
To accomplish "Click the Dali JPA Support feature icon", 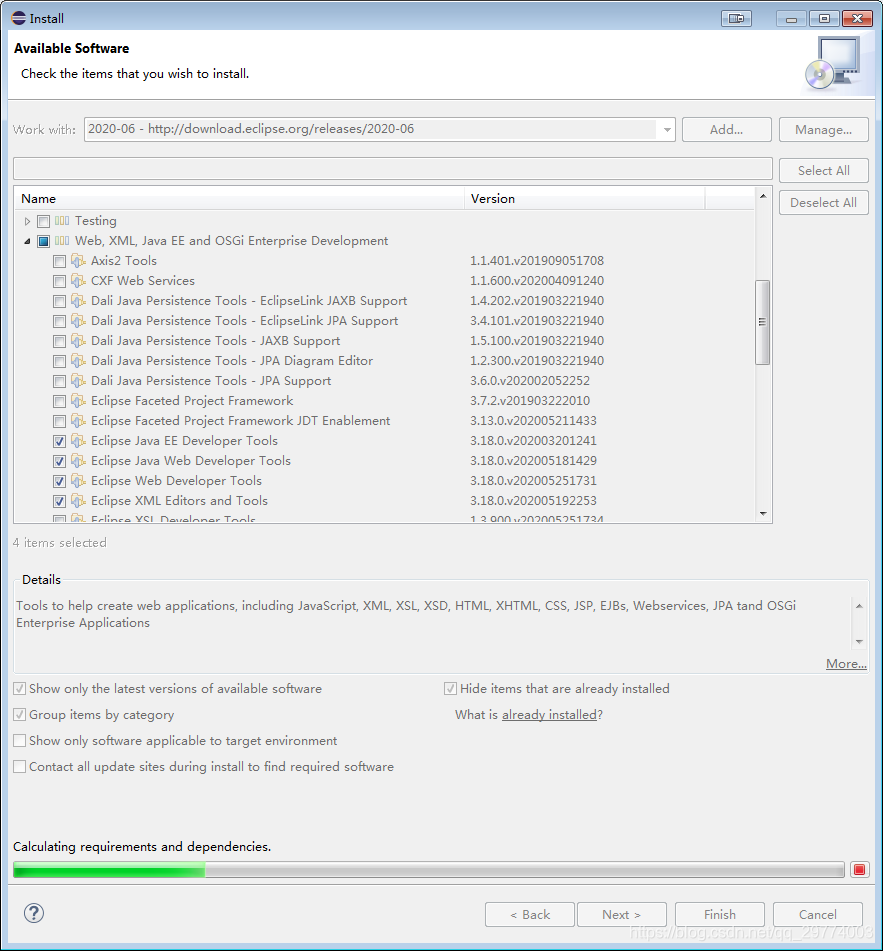I will tap(78, 381).
